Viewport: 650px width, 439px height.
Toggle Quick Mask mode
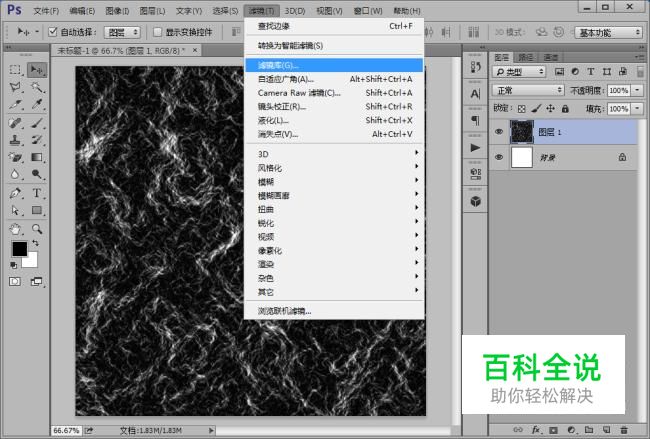tap(15, 281)
